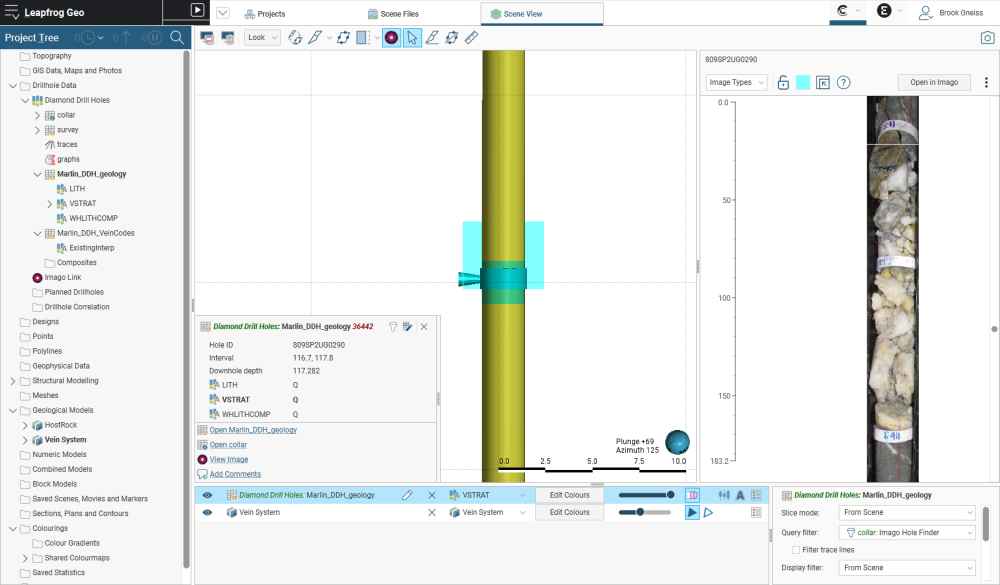
Task: Expand the VSTRAT column node
Action: [x=49, y=204]
